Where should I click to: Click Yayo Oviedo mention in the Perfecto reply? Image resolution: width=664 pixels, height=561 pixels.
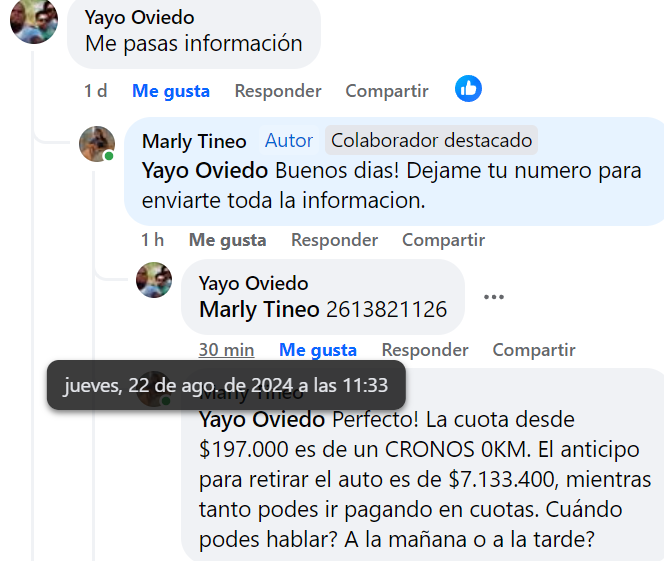pyautogui.click(x=262, y=420)
